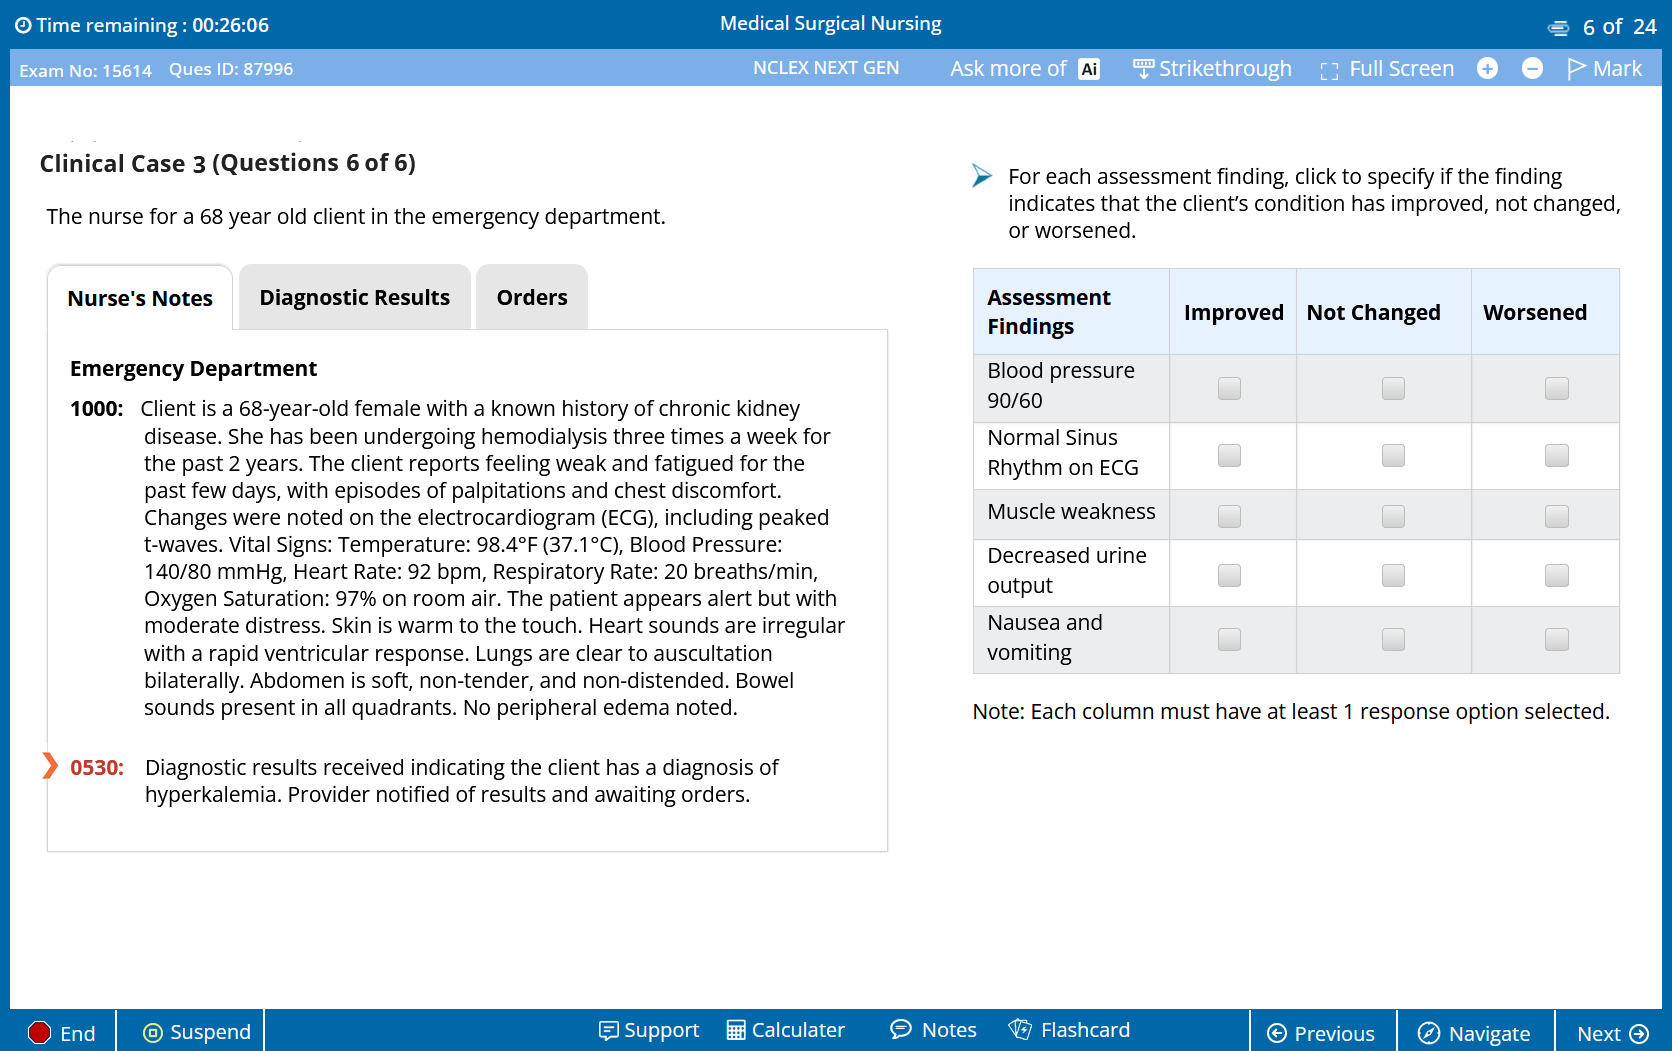Click the Emergency Department heading

click(193, 369)
